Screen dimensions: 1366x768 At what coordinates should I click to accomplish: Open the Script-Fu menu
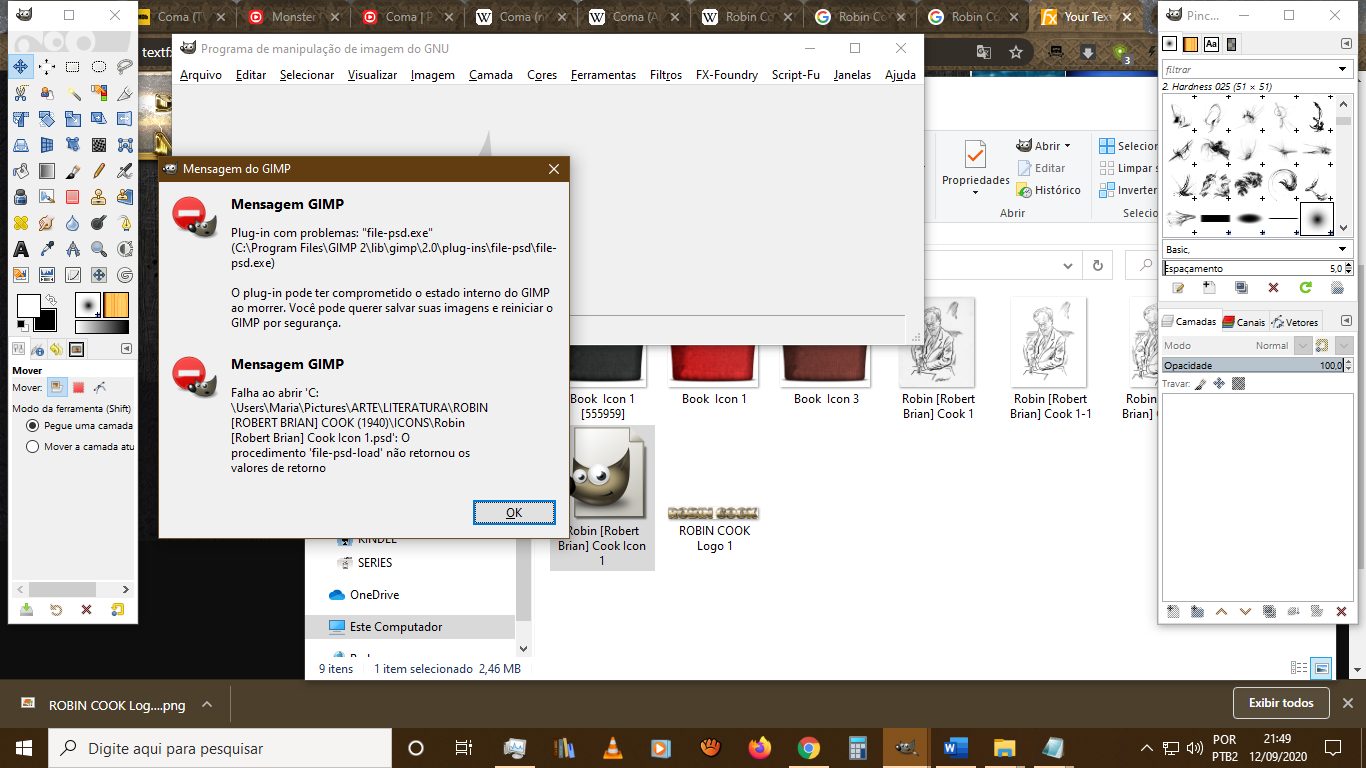pos(796,75)
